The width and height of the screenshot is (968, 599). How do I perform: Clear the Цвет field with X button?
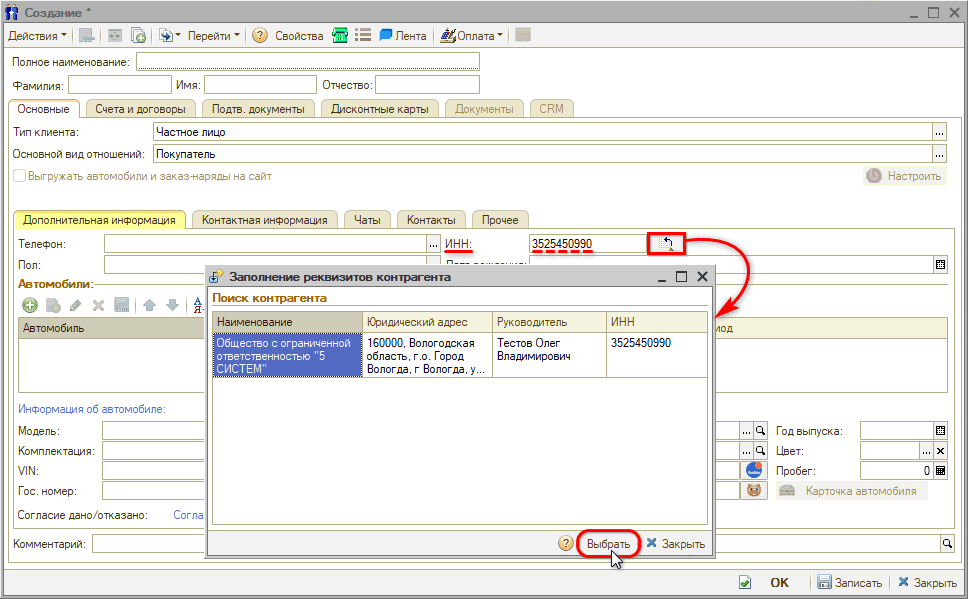(x=939, y=451)
